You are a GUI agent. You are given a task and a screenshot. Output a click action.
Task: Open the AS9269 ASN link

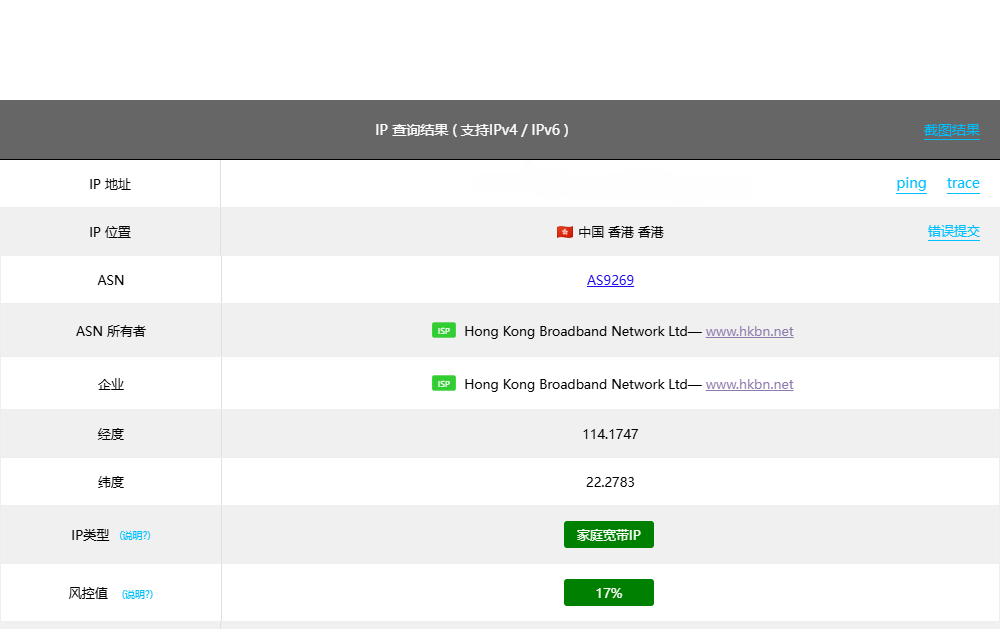610,280
